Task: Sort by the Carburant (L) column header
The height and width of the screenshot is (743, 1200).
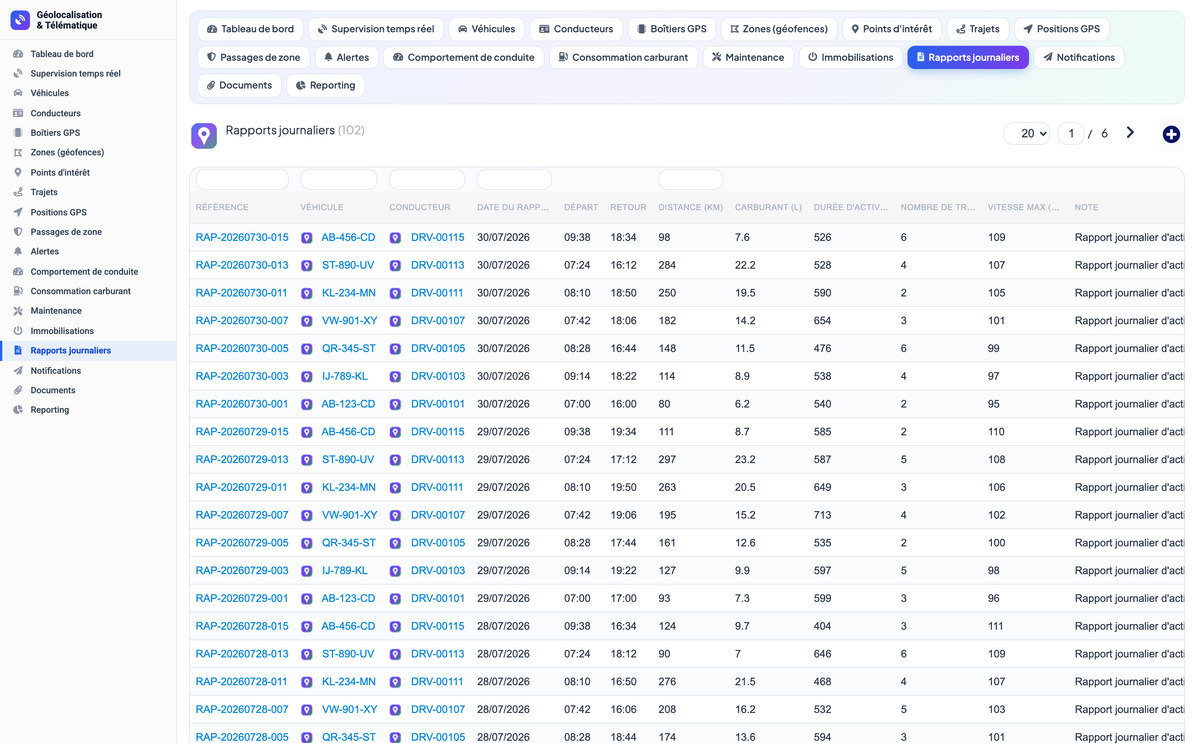Action: pyautogui.click(x=768, y=207)
